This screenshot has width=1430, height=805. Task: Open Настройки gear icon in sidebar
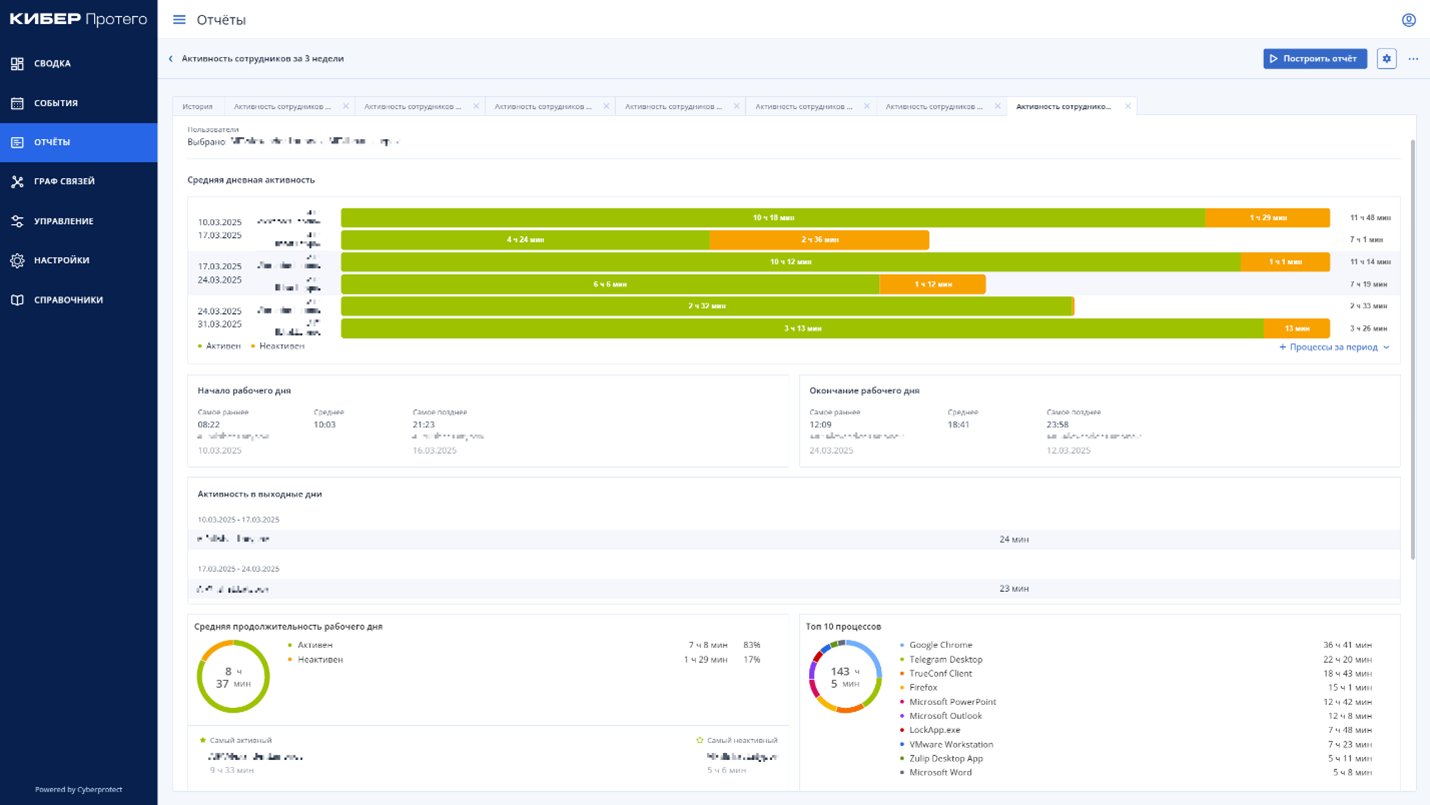click(x=17, y=261)
